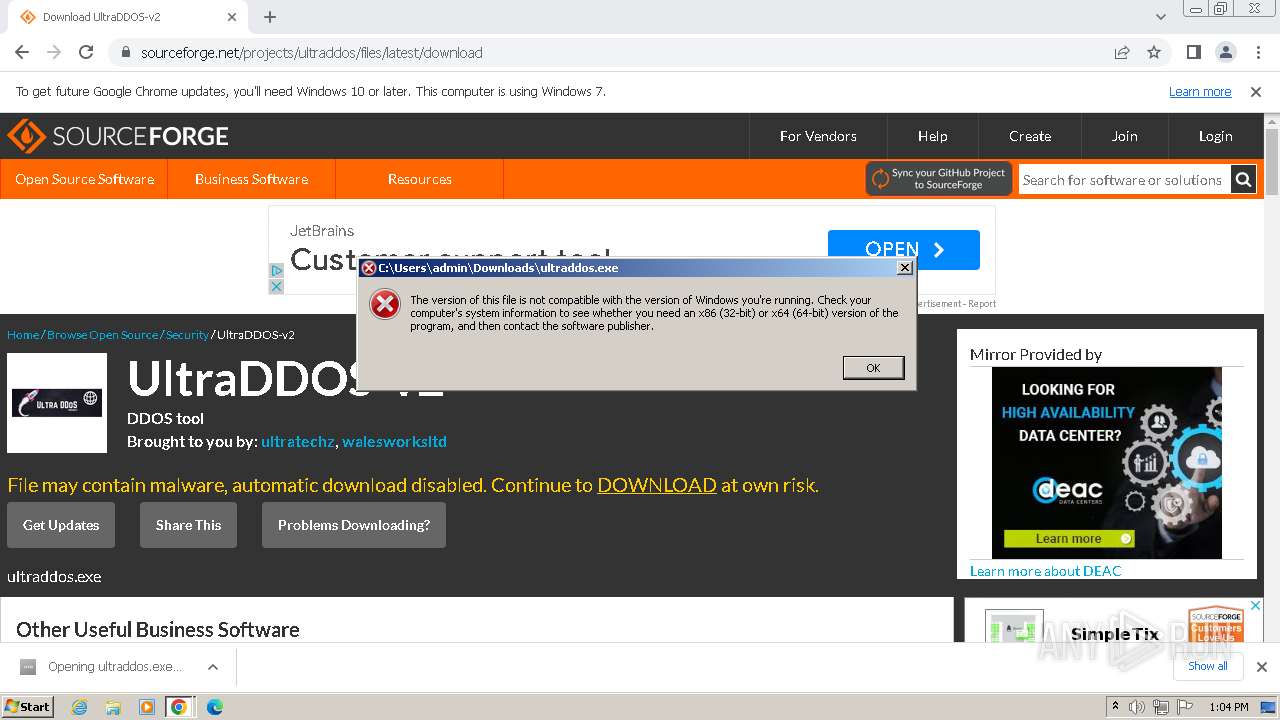Click the DEAC data center ad image
1280x720 pixels.
tap(1107, 462)
